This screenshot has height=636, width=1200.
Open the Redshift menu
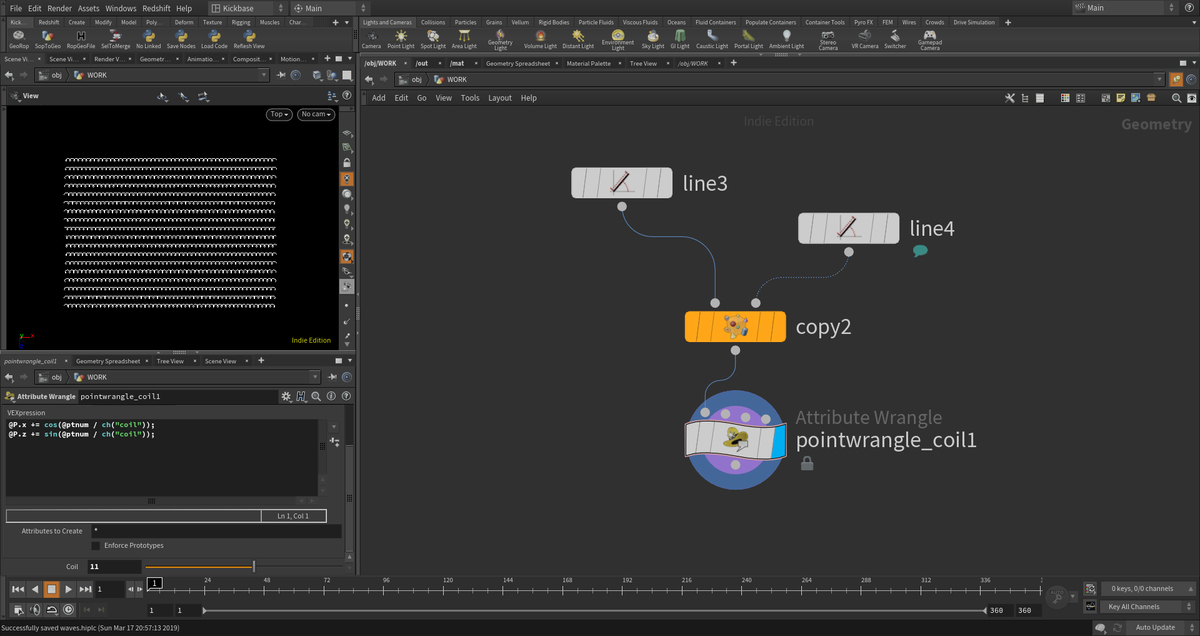coord(154,8)
